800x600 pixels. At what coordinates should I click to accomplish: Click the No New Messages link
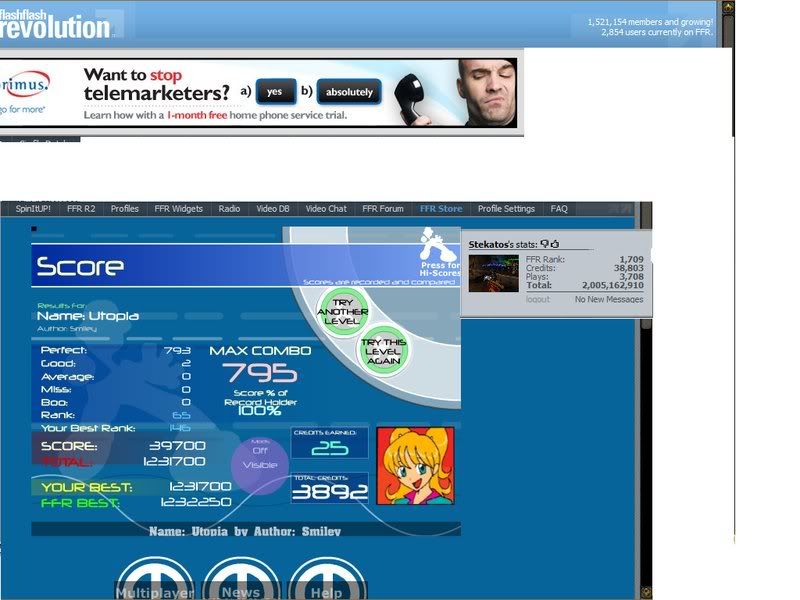tap(608, 299)
